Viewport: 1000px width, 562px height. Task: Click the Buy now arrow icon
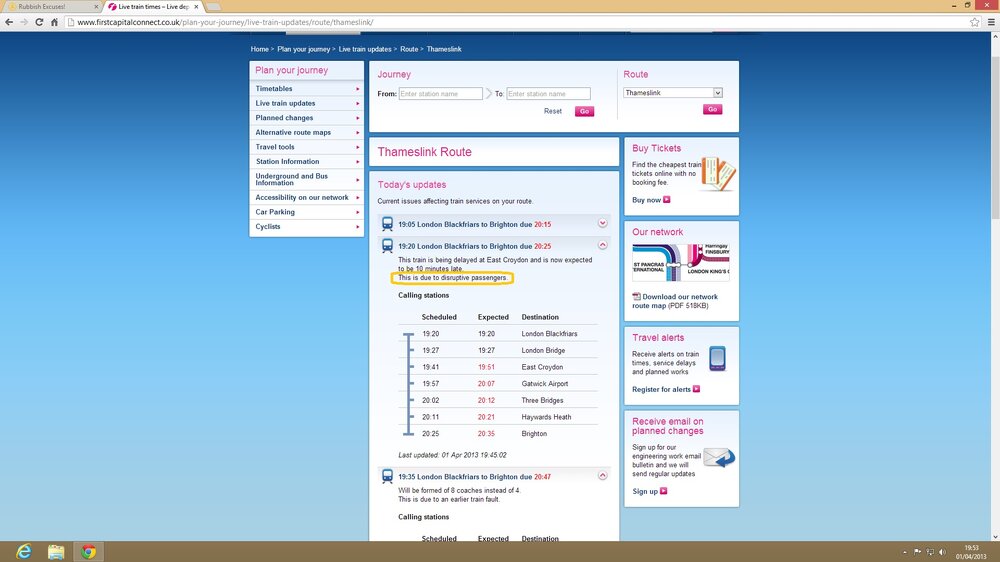[666, 200]
